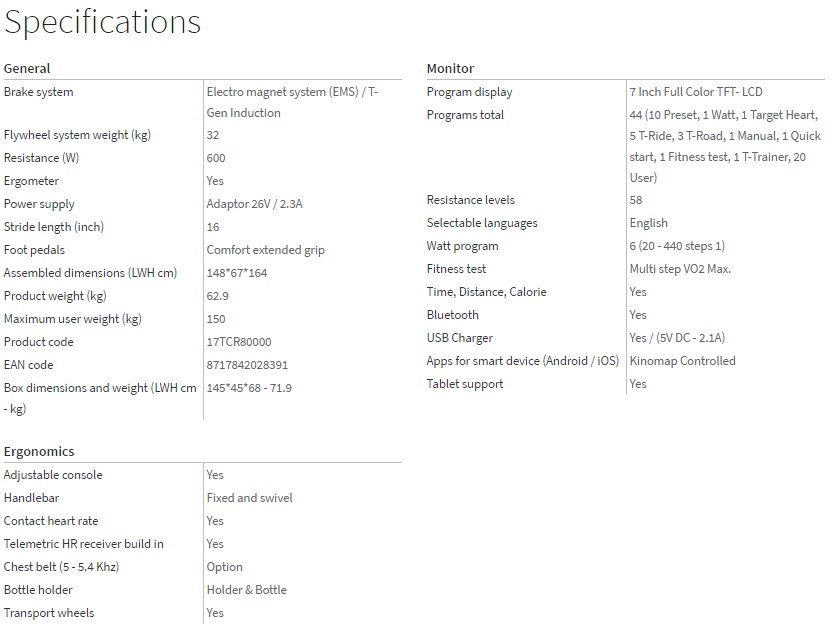The image size is (837, 628).
Task: Click the Monitor section heading
Action: [450, 69]
